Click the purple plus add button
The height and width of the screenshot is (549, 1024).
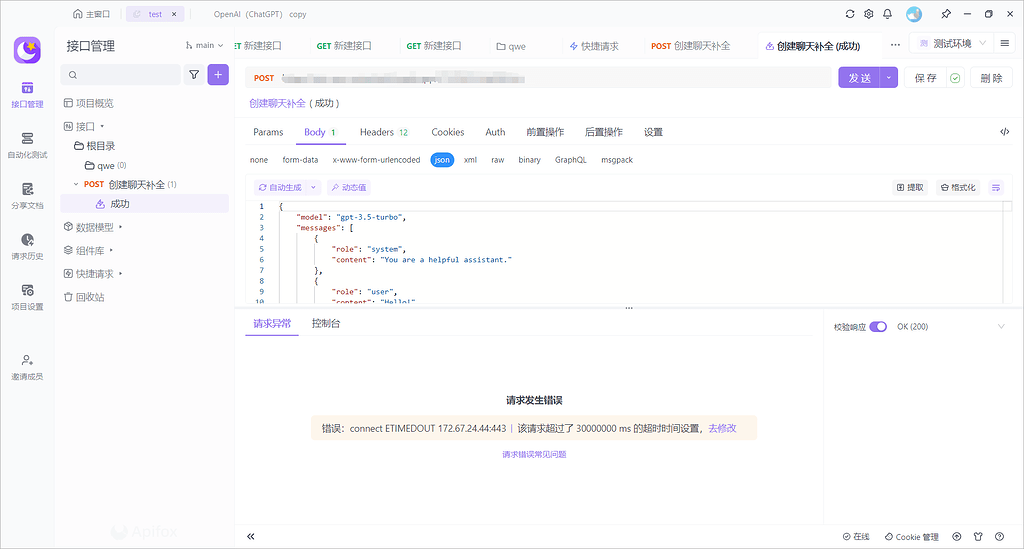218,74
